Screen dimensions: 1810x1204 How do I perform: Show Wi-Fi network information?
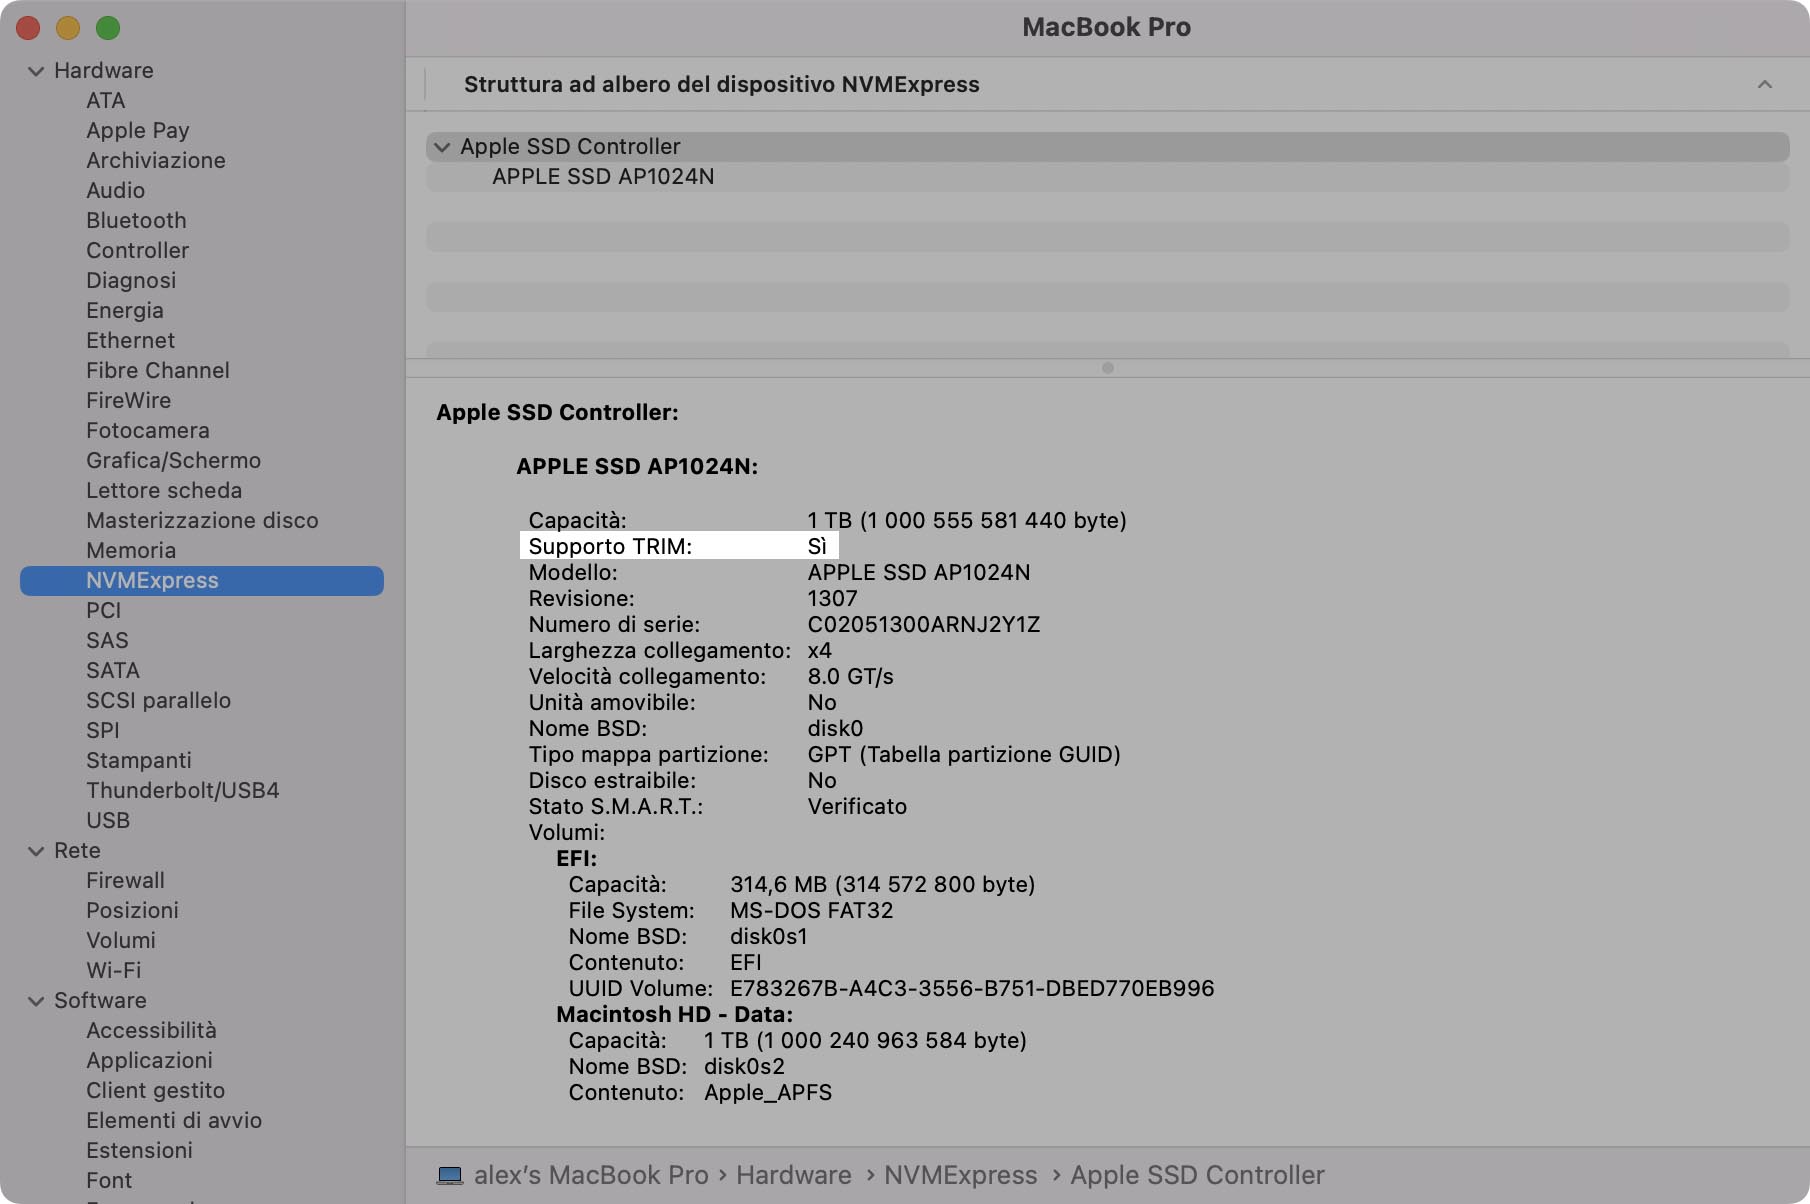coord(113,971)
